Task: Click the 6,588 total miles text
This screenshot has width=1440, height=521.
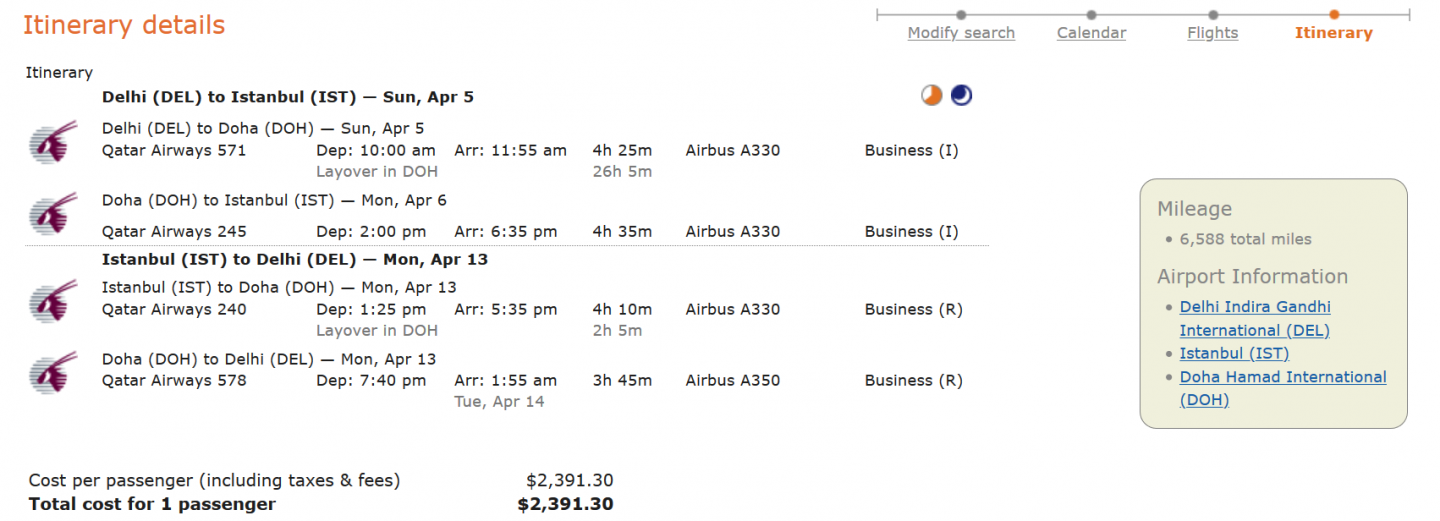Action: pyautogui.click(x=1245, y=239)
